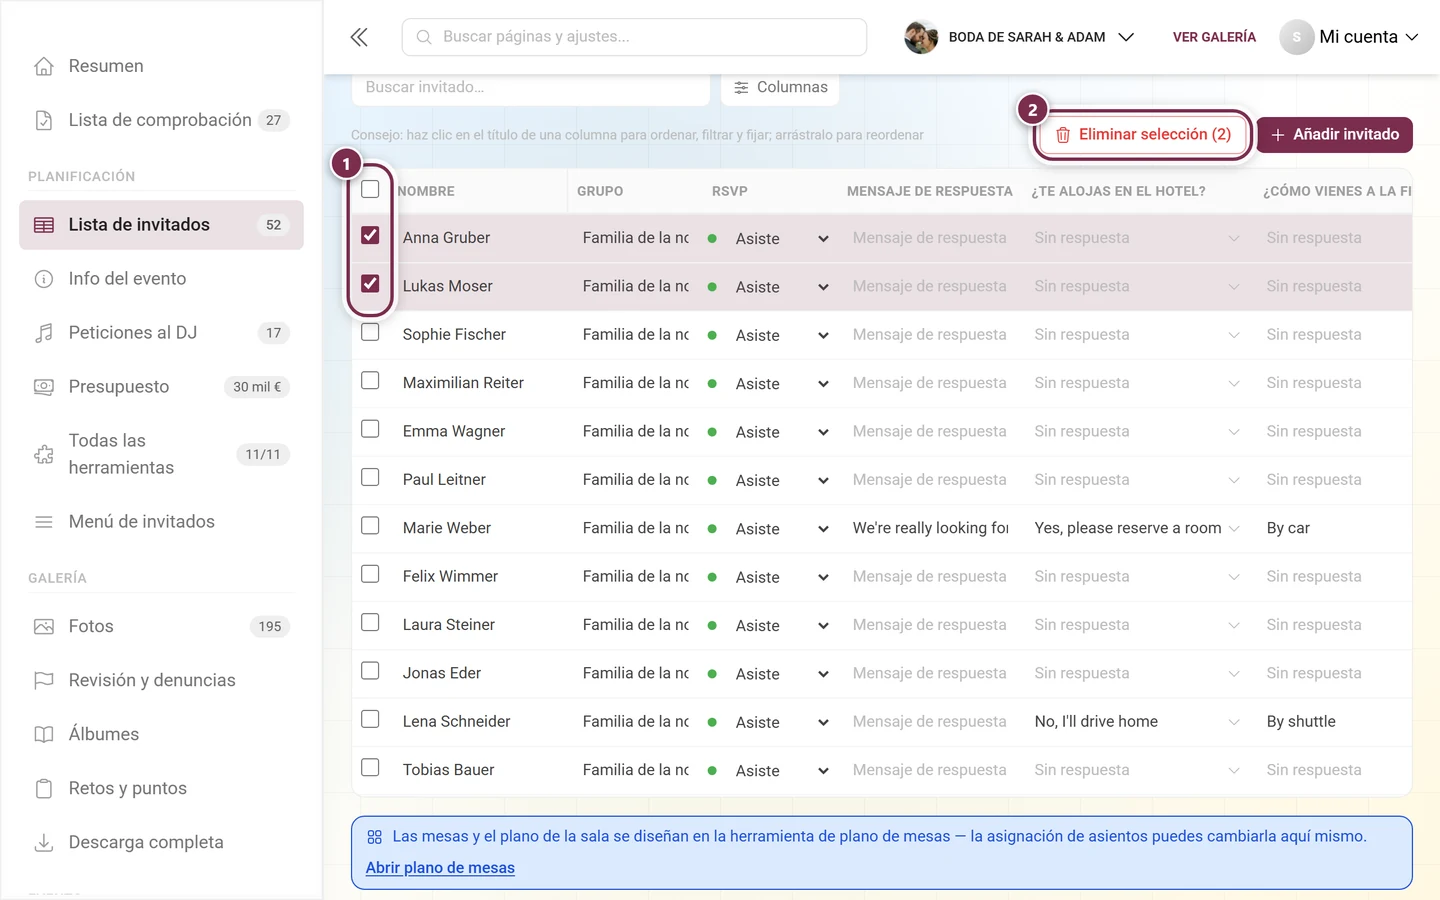This screenshot has width=1440, height=900.
Task: Select the Marie Weber row checkbox
Action: (370, 525)
